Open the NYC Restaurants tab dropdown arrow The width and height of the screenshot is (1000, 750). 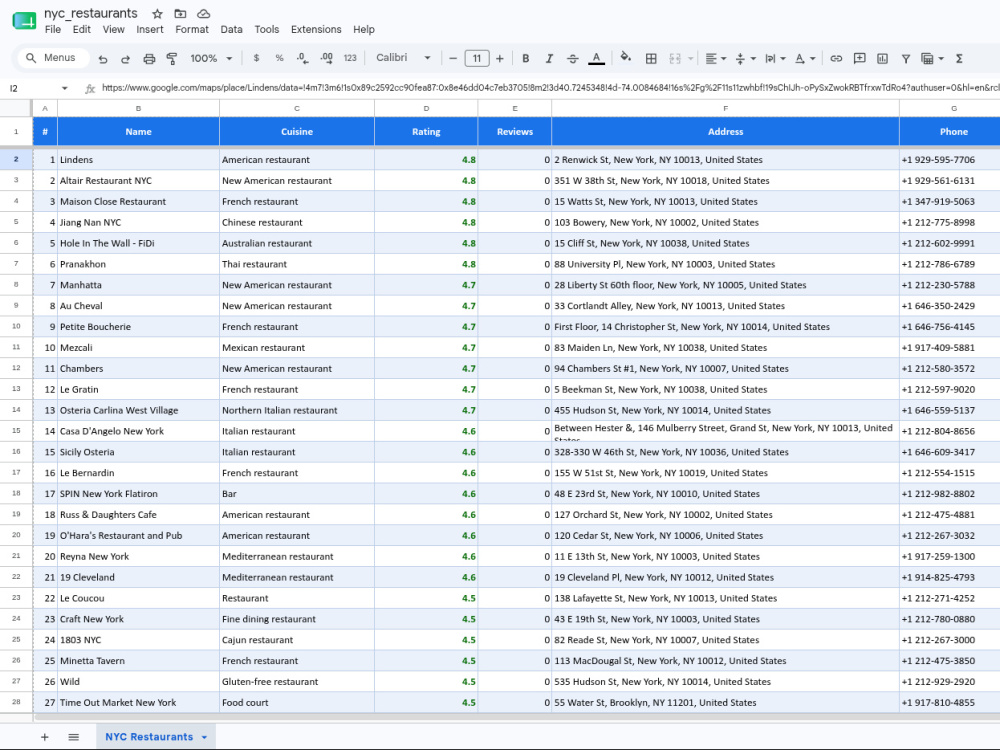(204, 737)
